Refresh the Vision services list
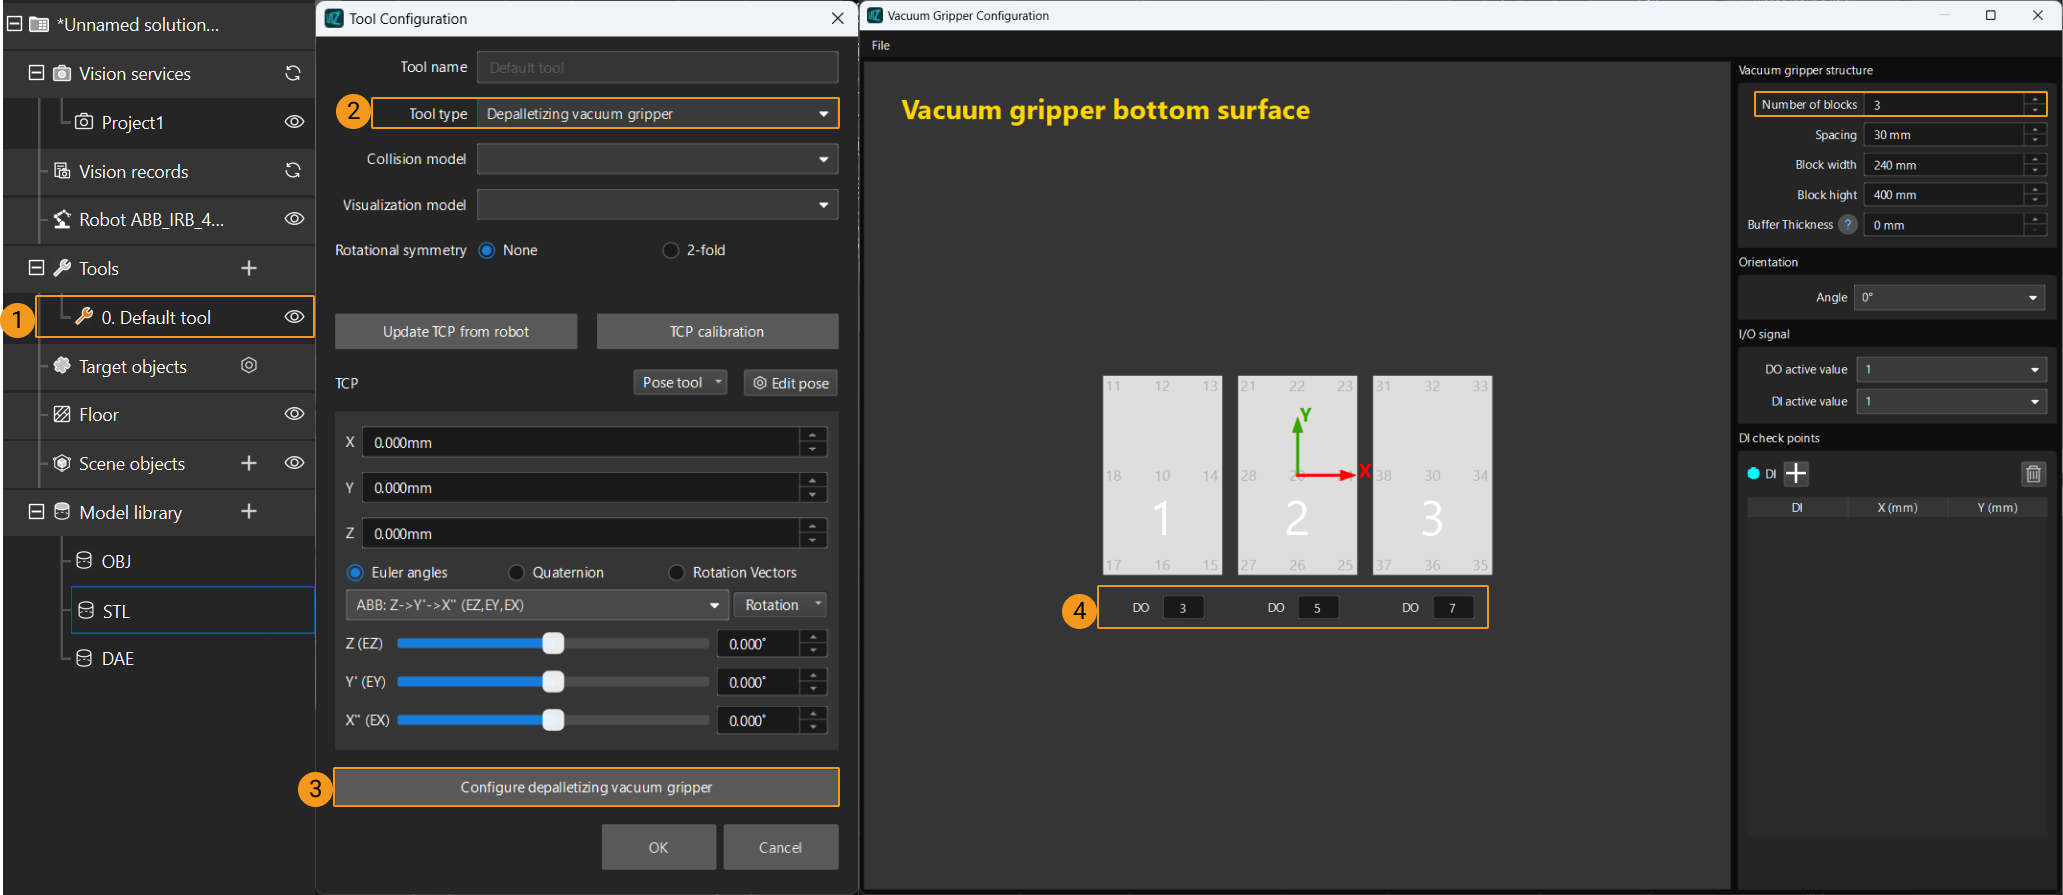Viewport: 2063px width, 895px height. pos(293,73)
